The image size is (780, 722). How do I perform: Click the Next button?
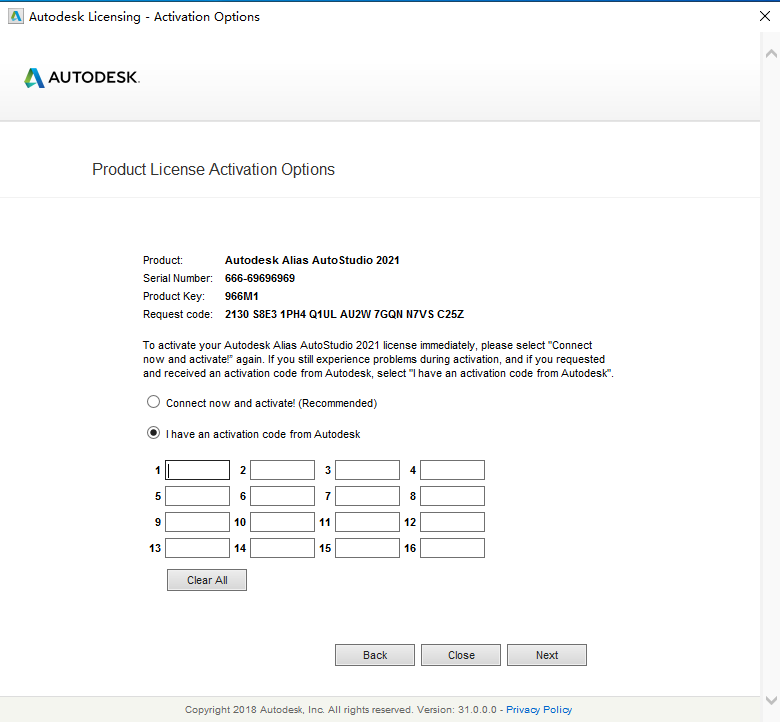[547, 655]
